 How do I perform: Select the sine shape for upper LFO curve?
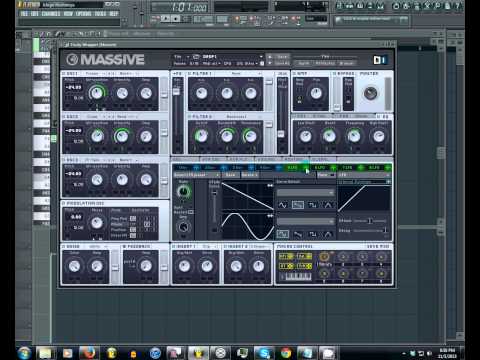[x=283, y=205]
